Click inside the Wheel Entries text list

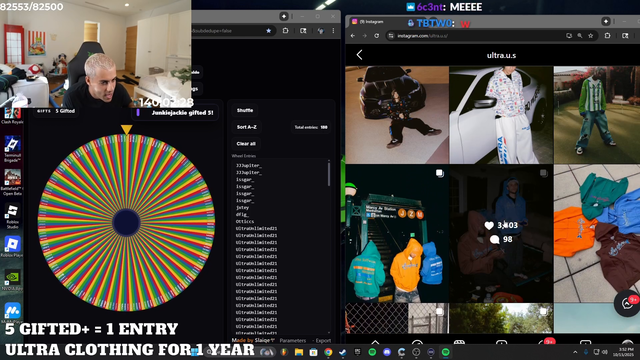[x=280, y=247]
